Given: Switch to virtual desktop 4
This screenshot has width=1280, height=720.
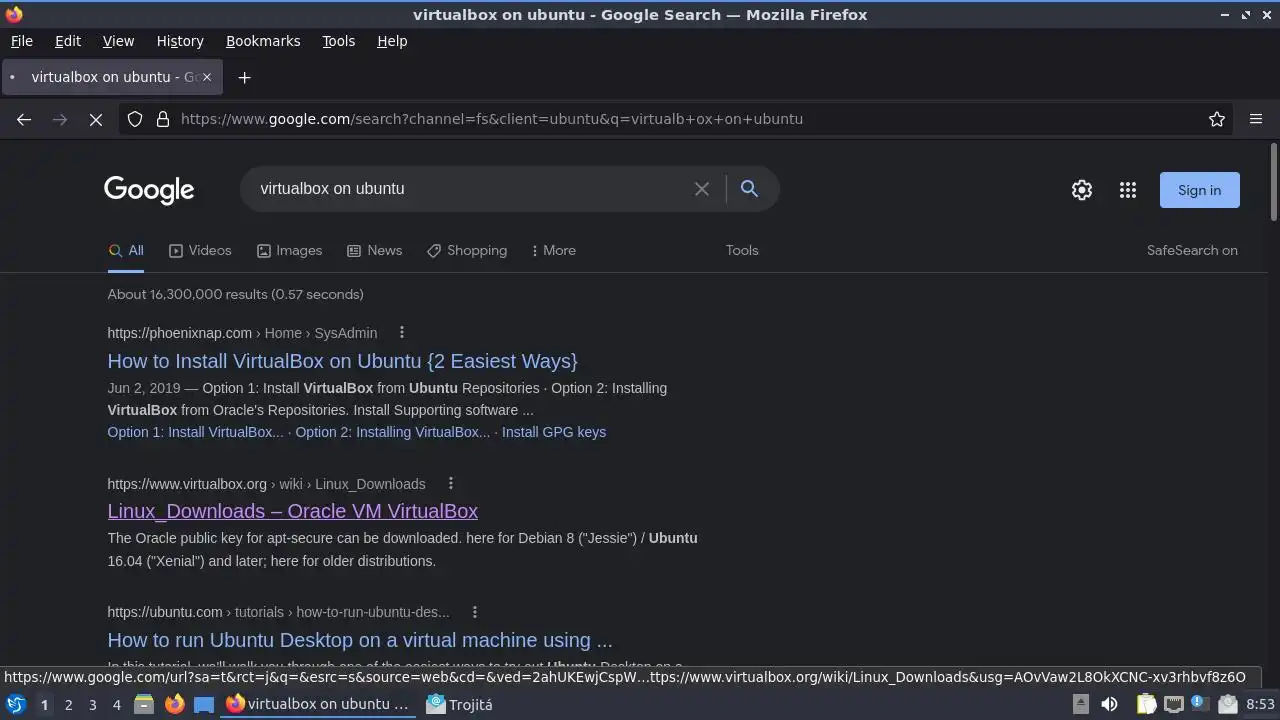Looking at the screenshot, I should (x=116, y=705).
